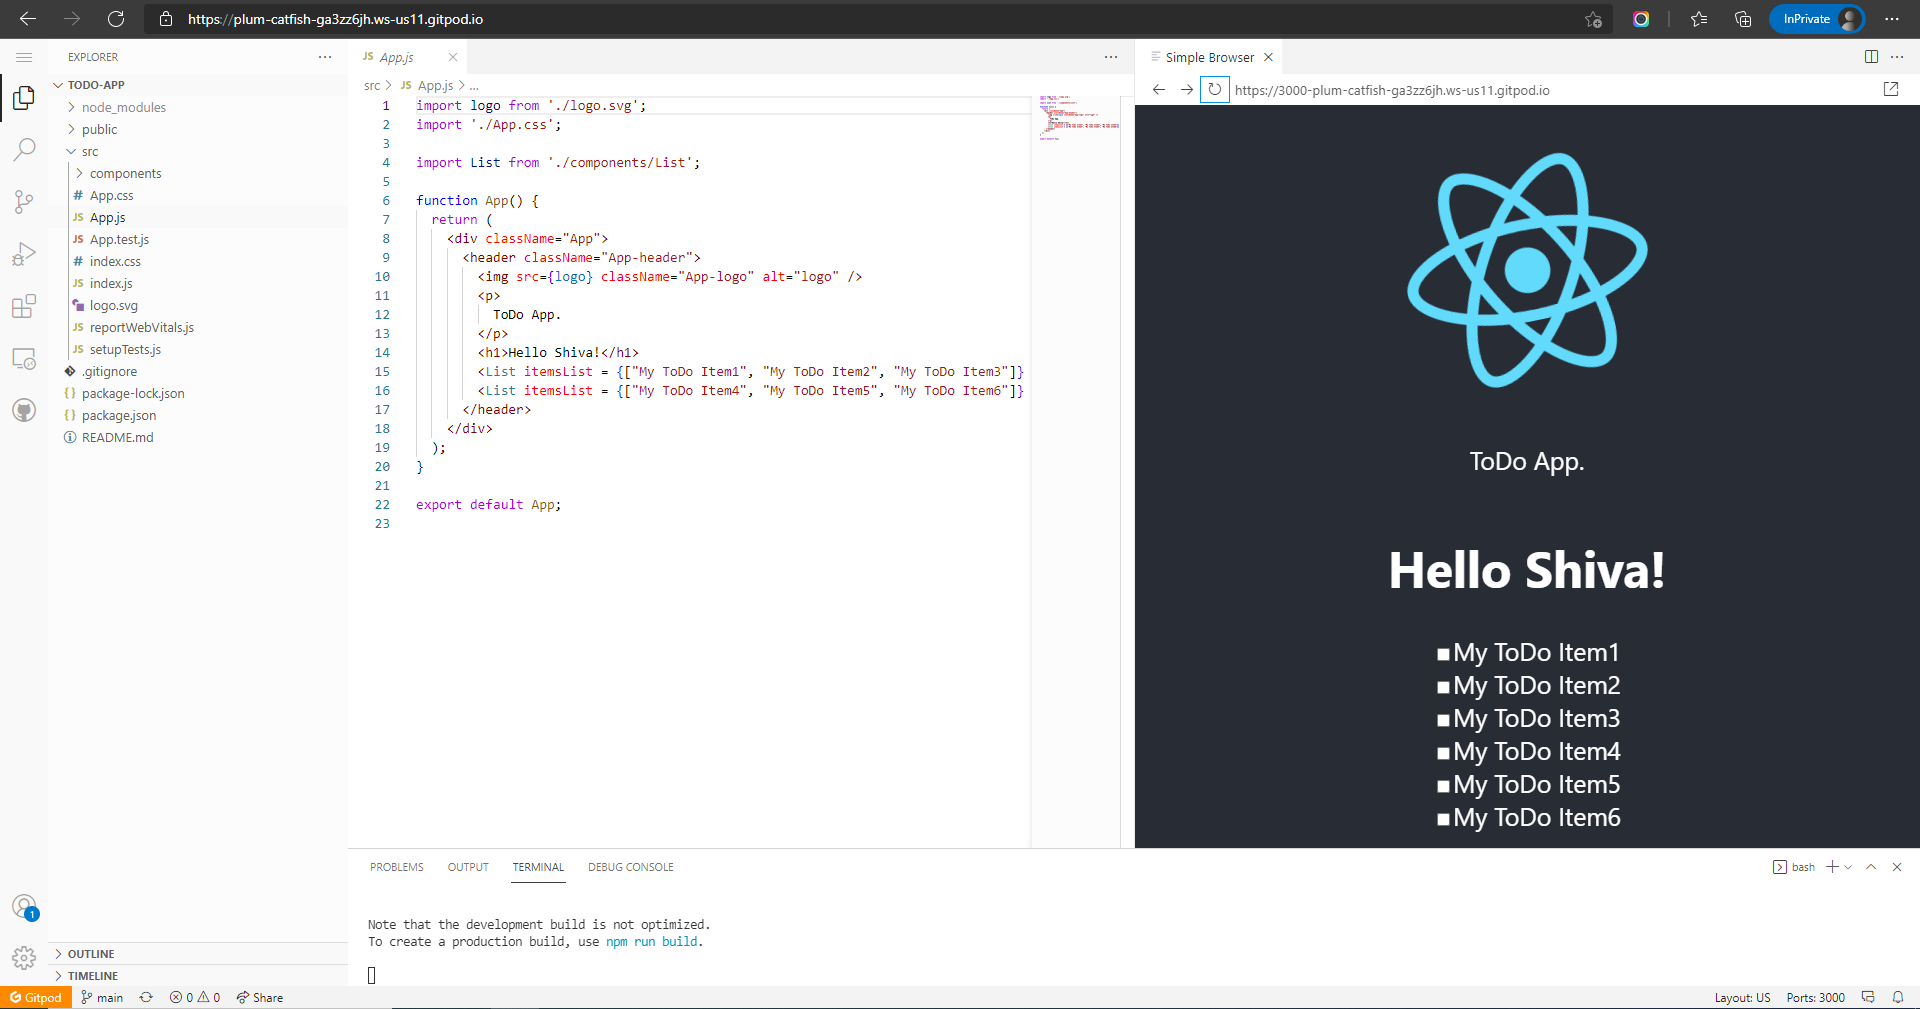Click the main branch indicator

coord(101,997)
